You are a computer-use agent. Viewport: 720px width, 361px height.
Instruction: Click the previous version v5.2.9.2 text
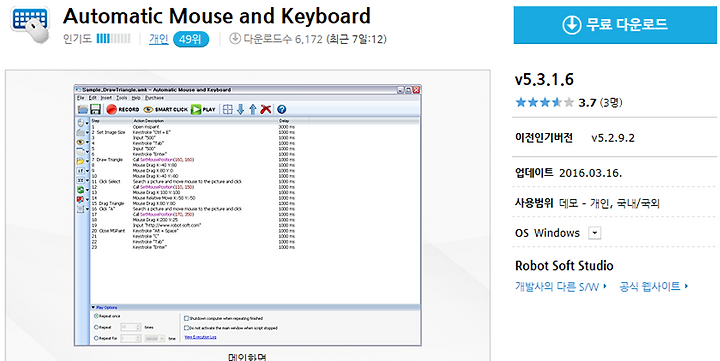(613, 138)
